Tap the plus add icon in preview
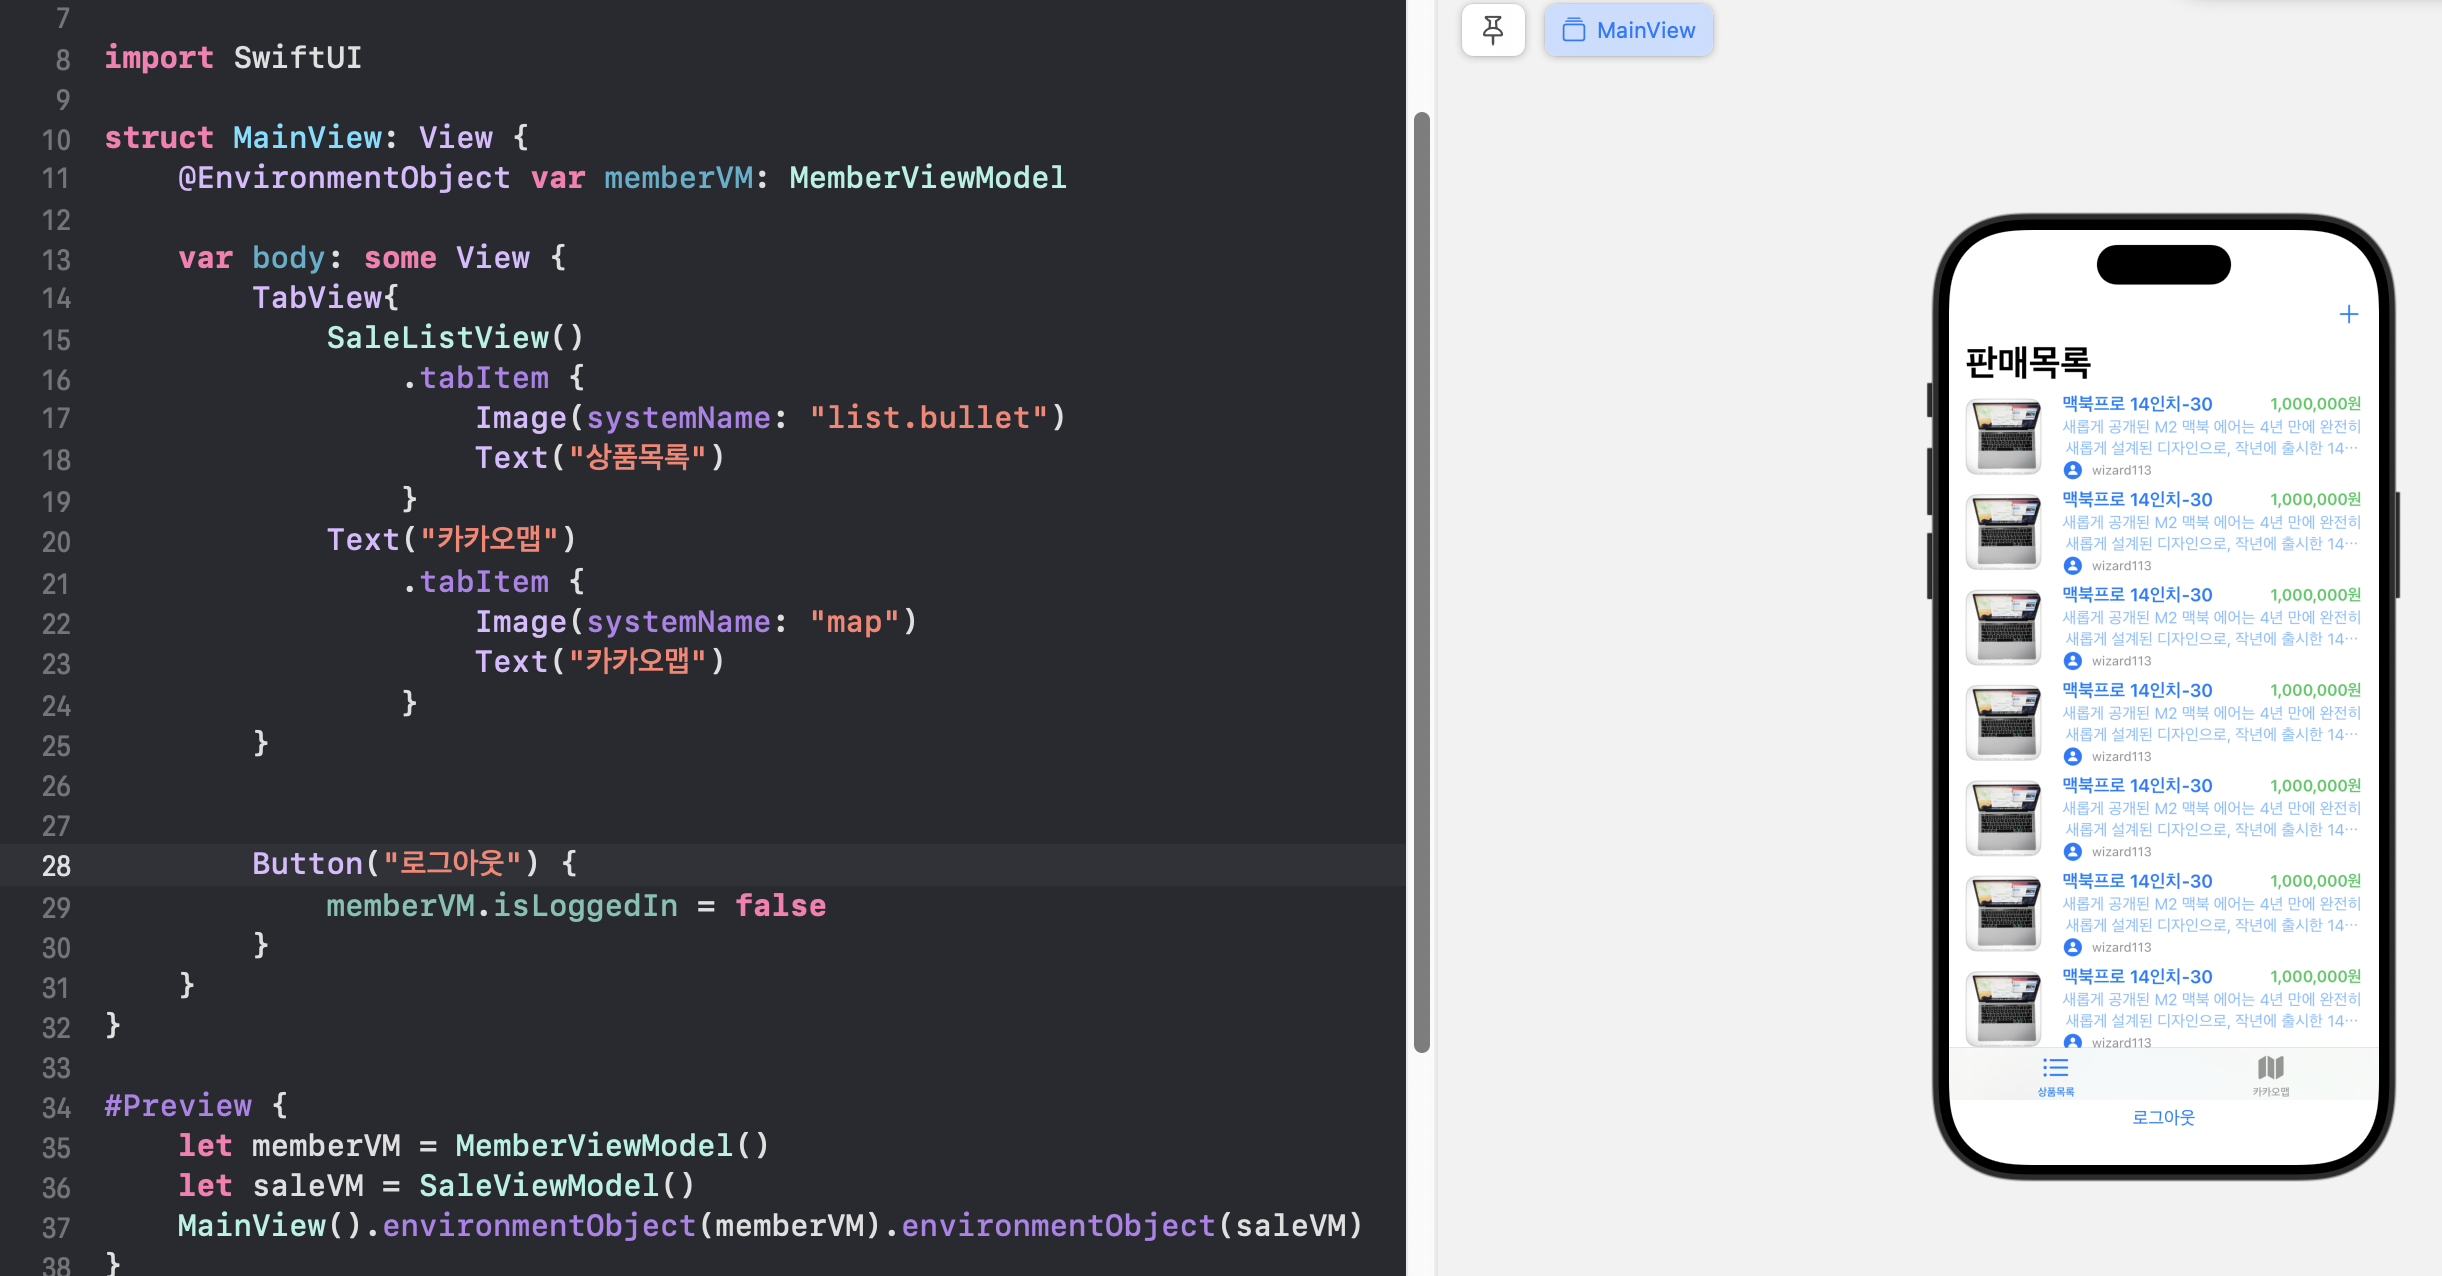This screenshot has width=2442, height=1276. click(x=2348, y=315)
